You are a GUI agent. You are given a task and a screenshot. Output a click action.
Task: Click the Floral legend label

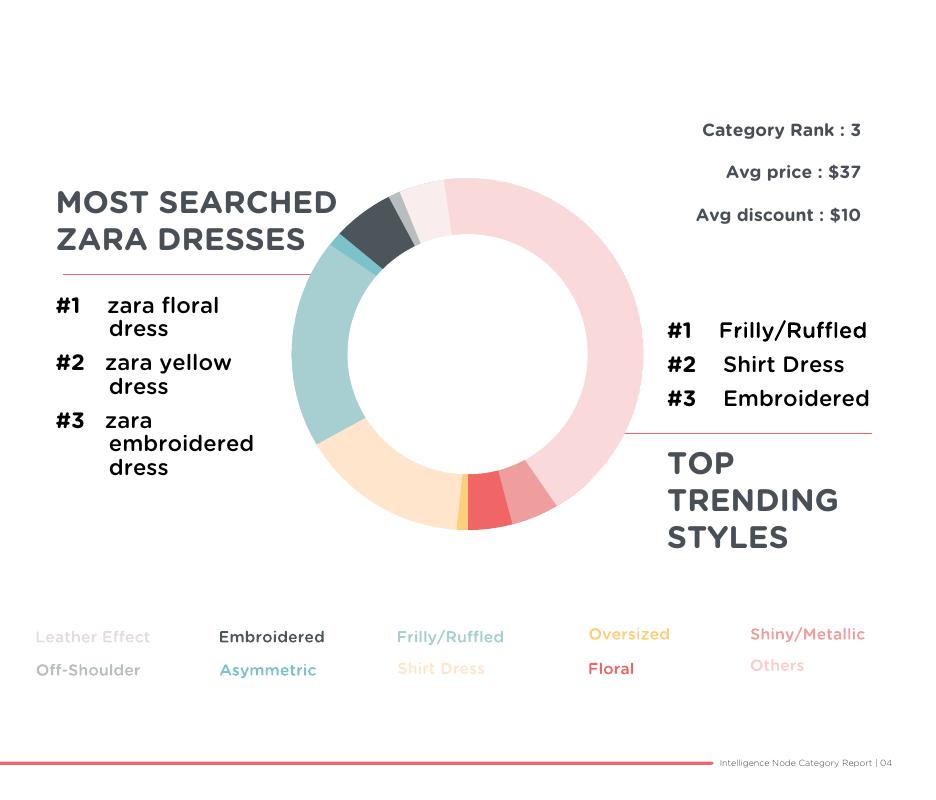611,668
